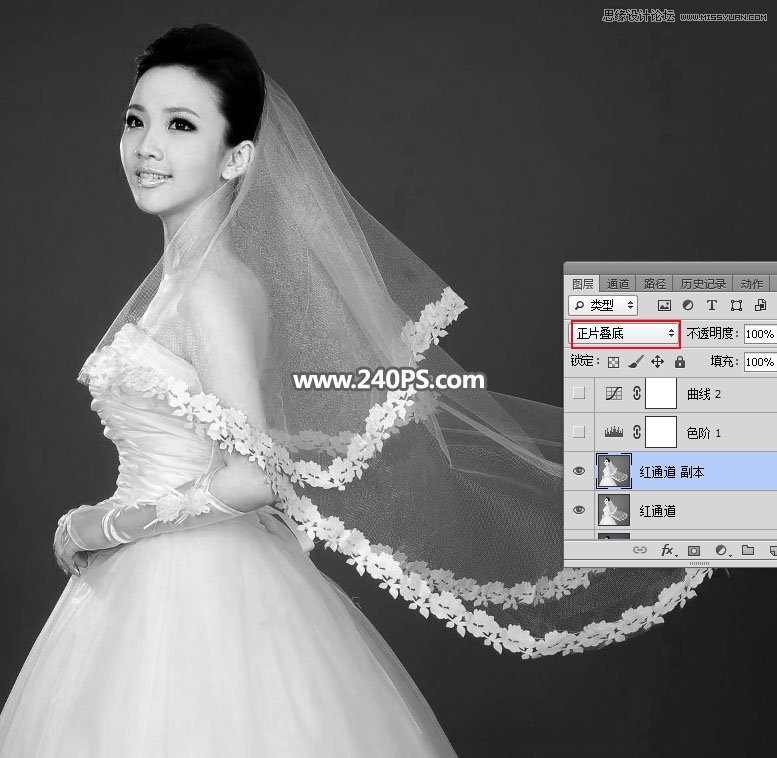Toggle lock position move icon
The image size is (777, 758).
(x=657, y=362)
